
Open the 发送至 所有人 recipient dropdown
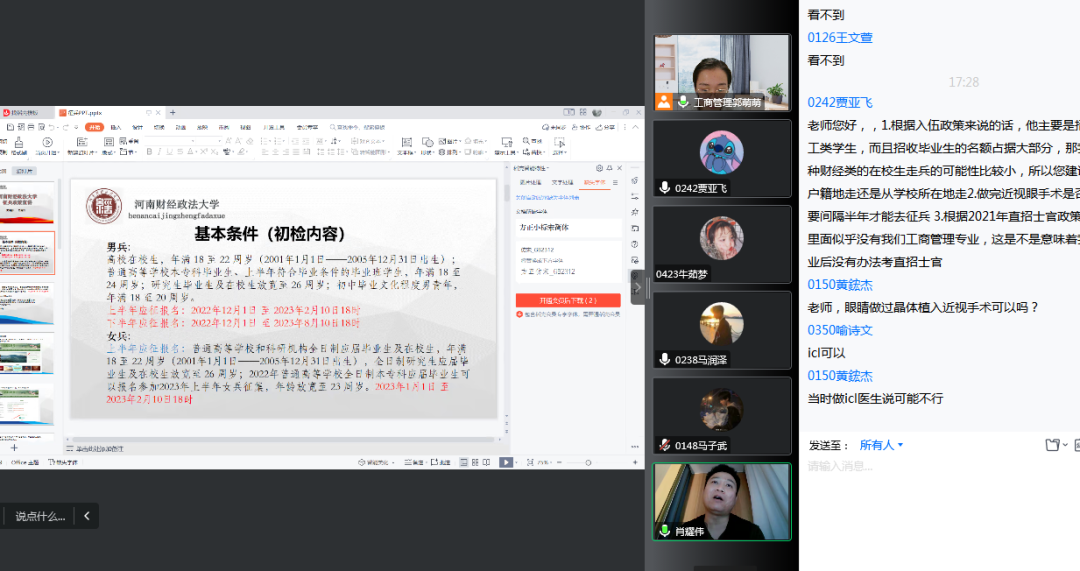click(x=881, y=445)
